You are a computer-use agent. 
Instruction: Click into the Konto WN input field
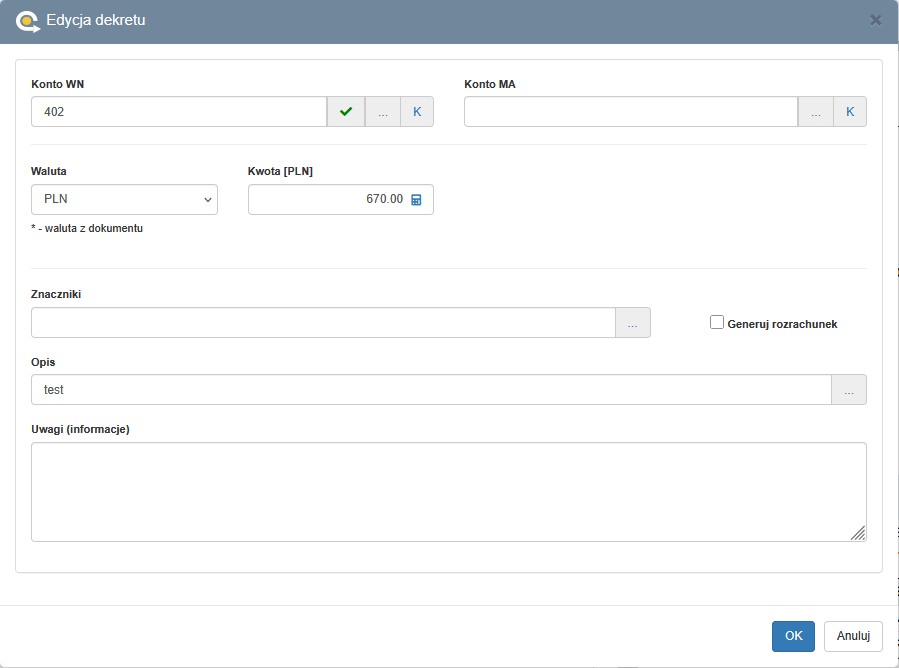179,112
